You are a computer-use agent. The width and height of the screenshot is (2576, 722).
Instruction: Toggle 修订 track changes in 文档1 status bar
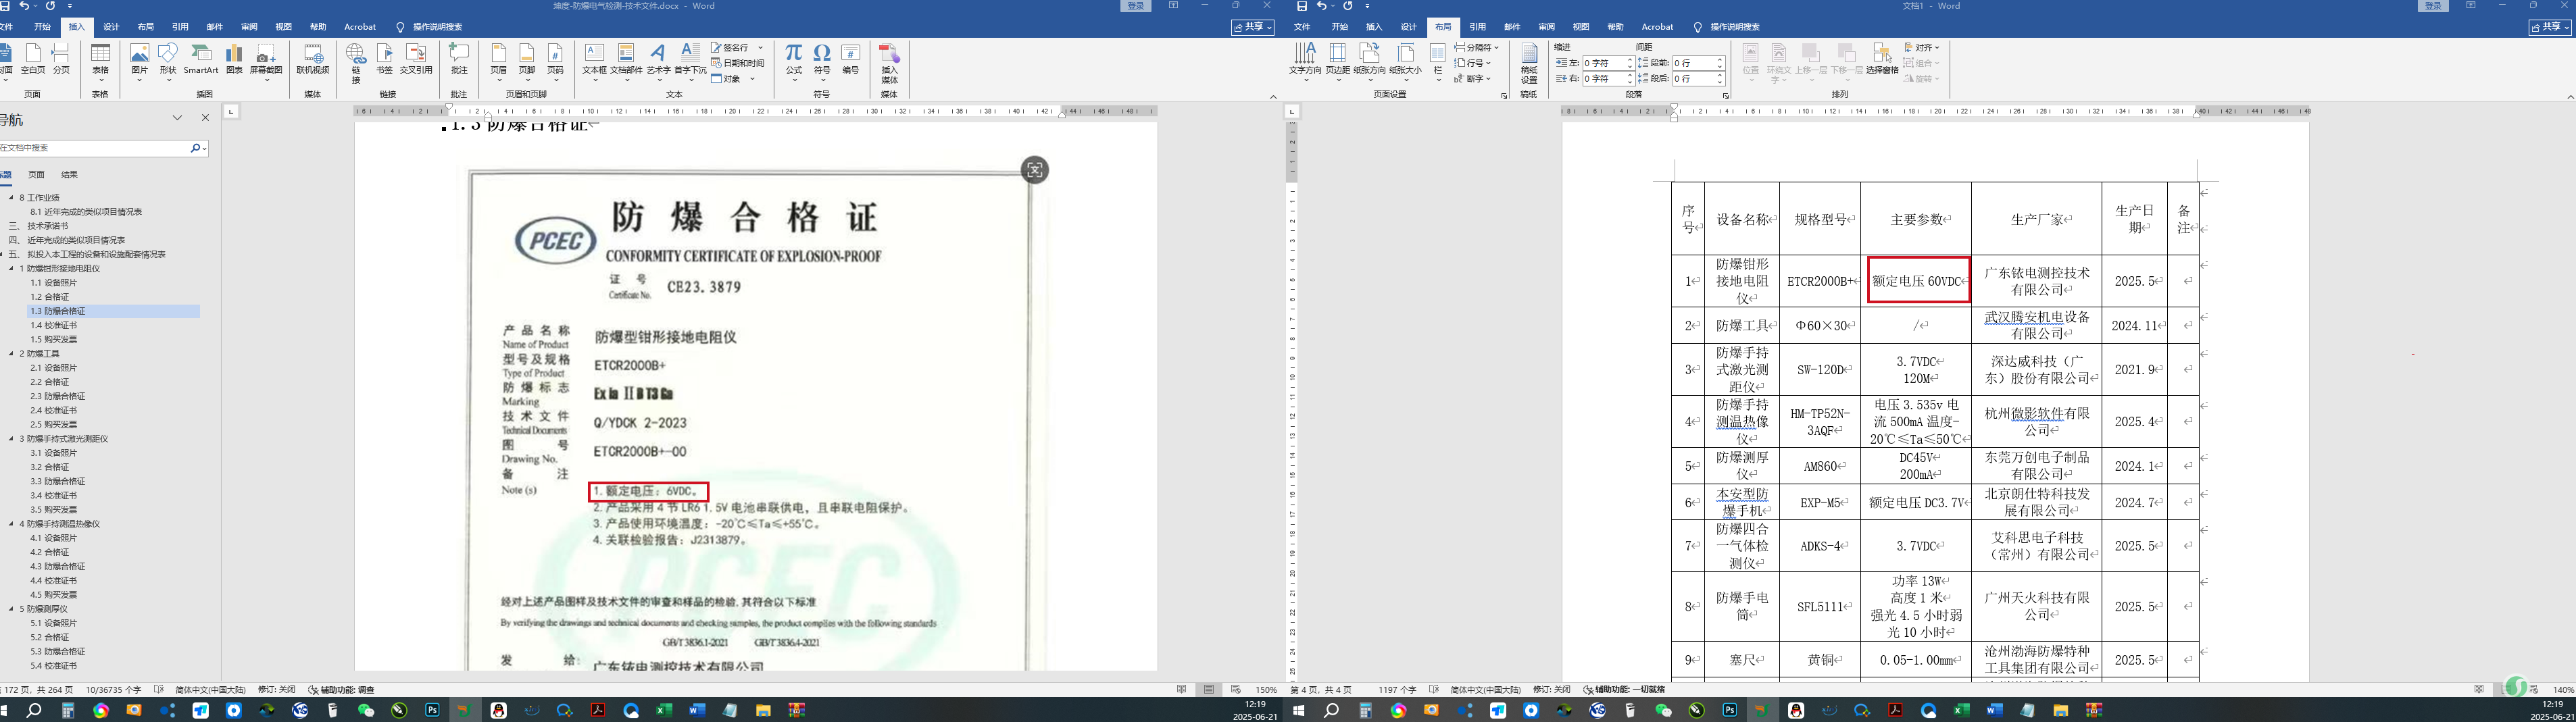1551,690
